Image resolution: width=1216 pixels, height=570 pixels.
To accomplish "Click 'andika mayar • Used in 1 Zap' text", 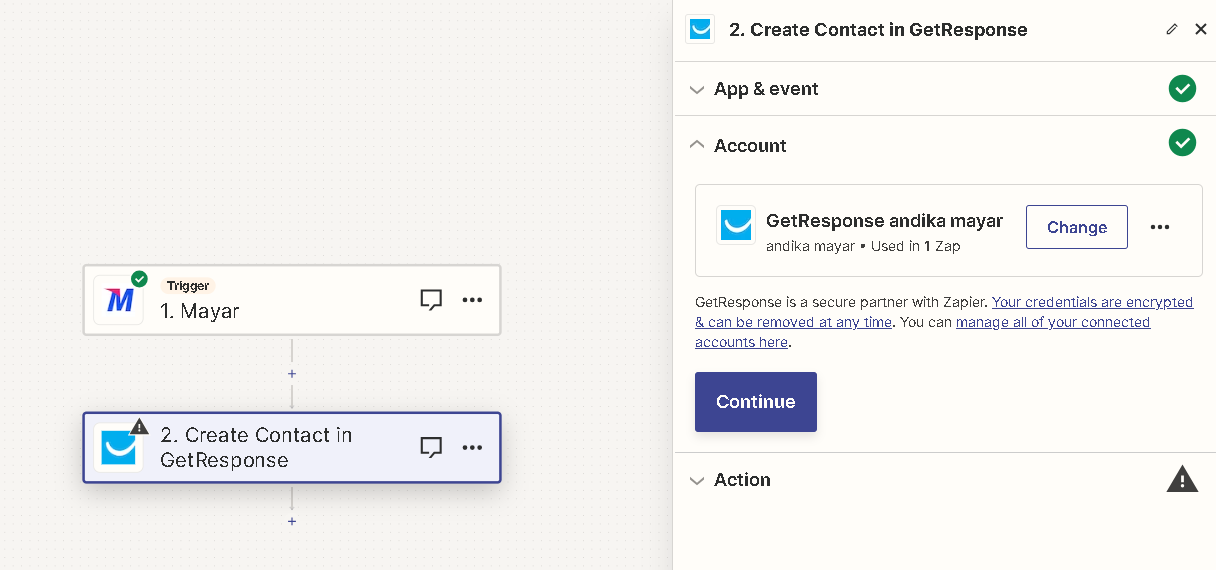I will coord(863,246).
